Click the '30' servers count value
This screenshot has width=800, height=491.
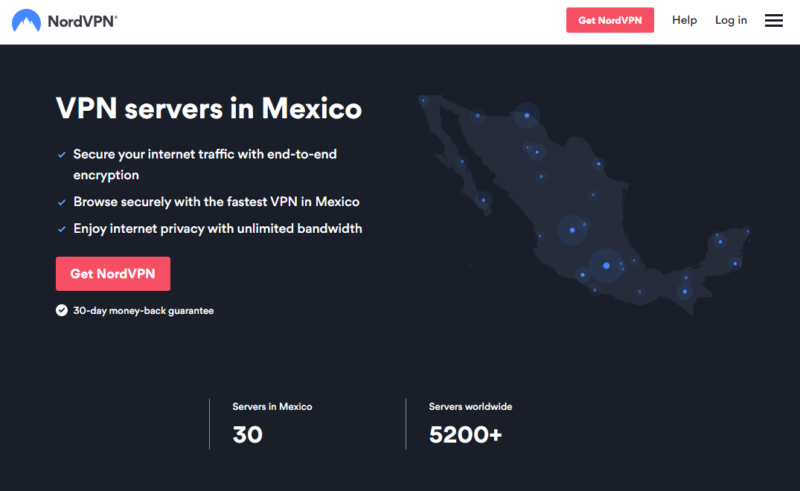point(247,435)
